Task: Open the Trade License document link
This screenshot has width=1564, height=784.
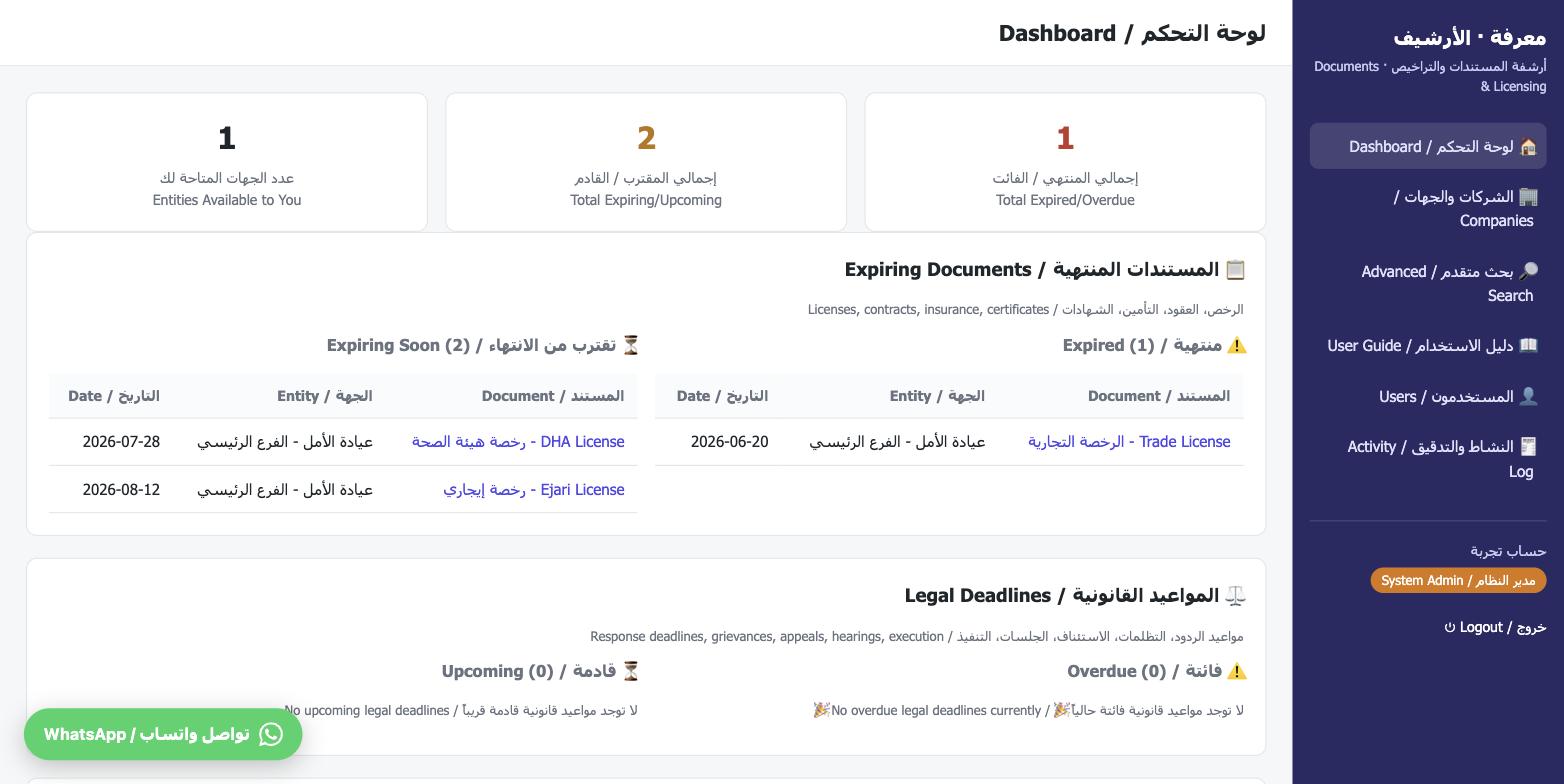Action: point(1129,442)
